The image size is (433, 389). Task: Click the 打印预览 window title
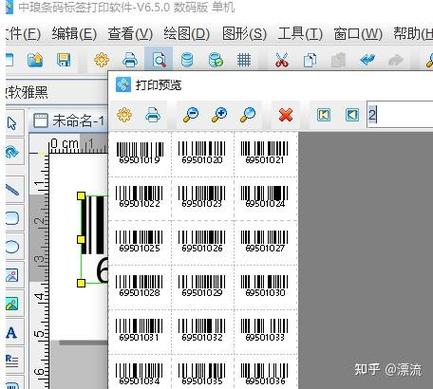coord(158,85)
